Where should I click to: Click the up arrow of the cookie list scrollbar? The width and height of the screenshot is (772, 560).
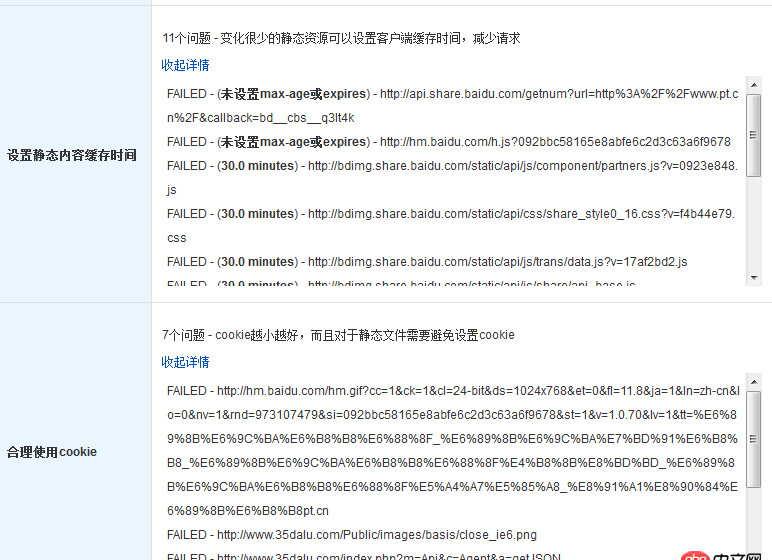pos(754,382)
